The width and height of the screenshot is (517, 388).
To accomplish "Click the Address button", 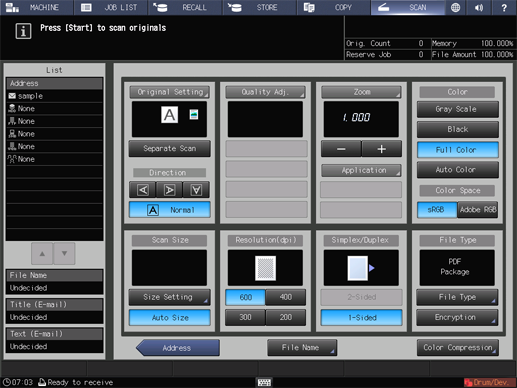I will [x=178, y=348].
